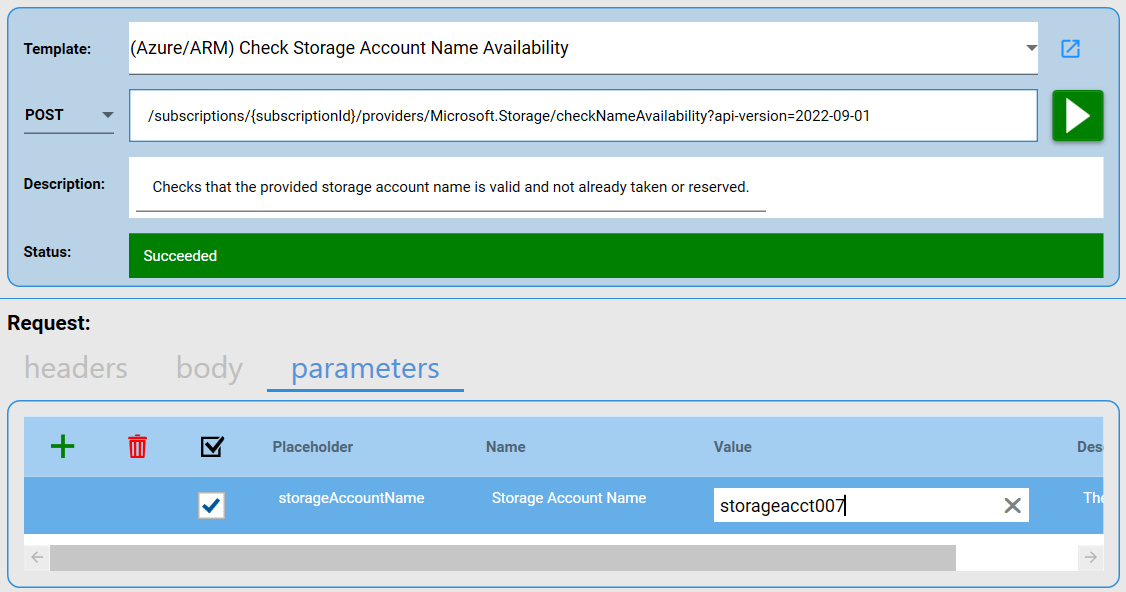Select the parameters tab
Screen dimensions: 1126x592
(365, 368)
